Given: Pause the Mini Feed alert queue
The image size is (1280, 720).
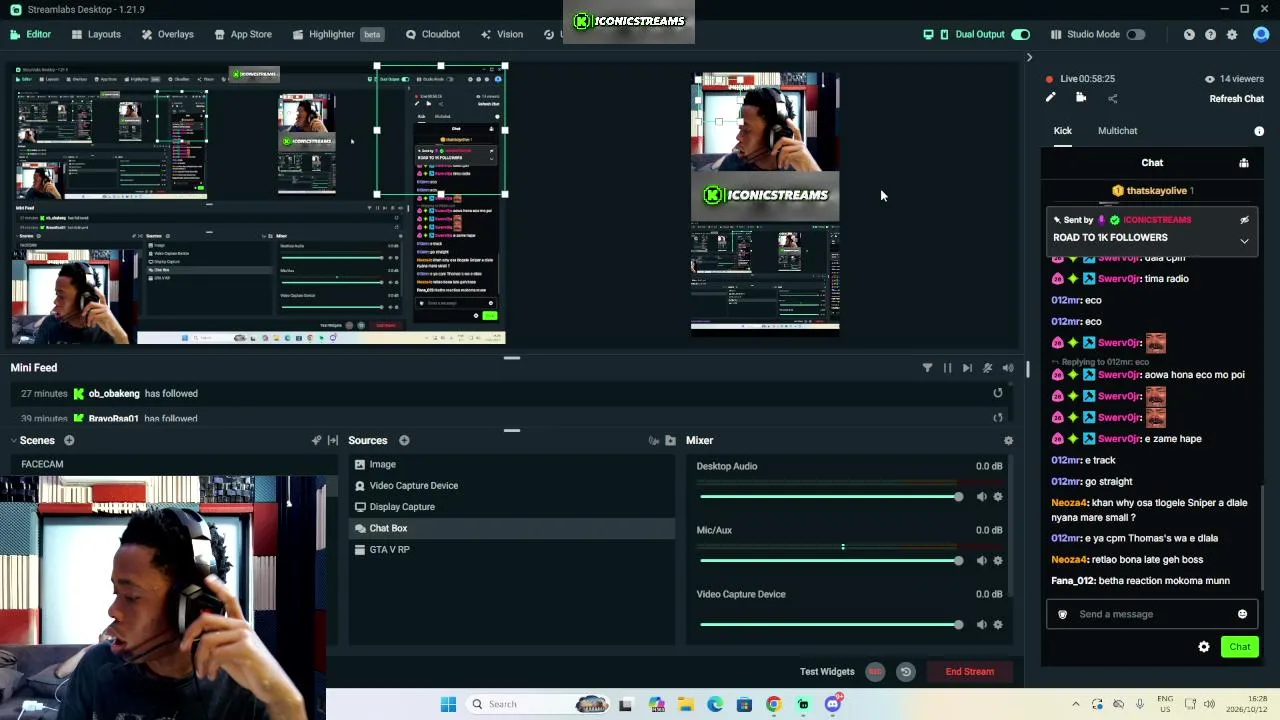Looking at the screenshot, I should [x=947, y=368].
